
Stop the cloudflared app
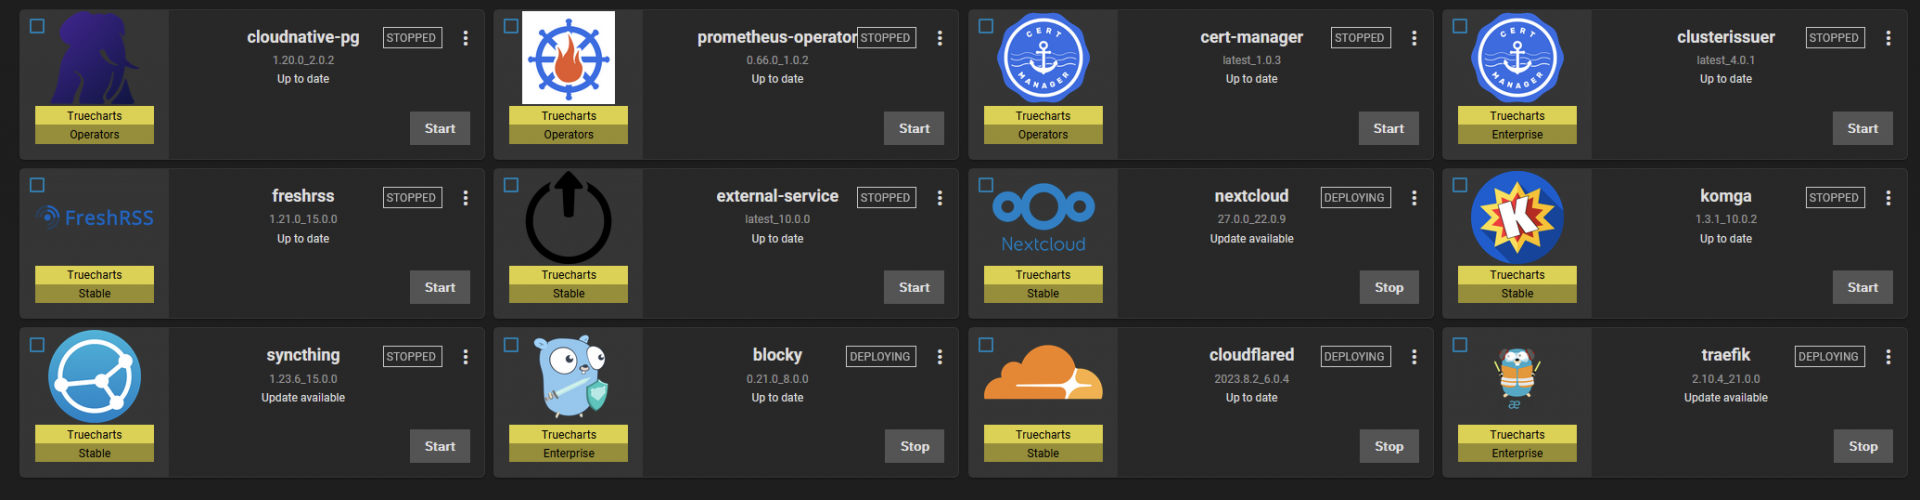tap(1388, 446)
